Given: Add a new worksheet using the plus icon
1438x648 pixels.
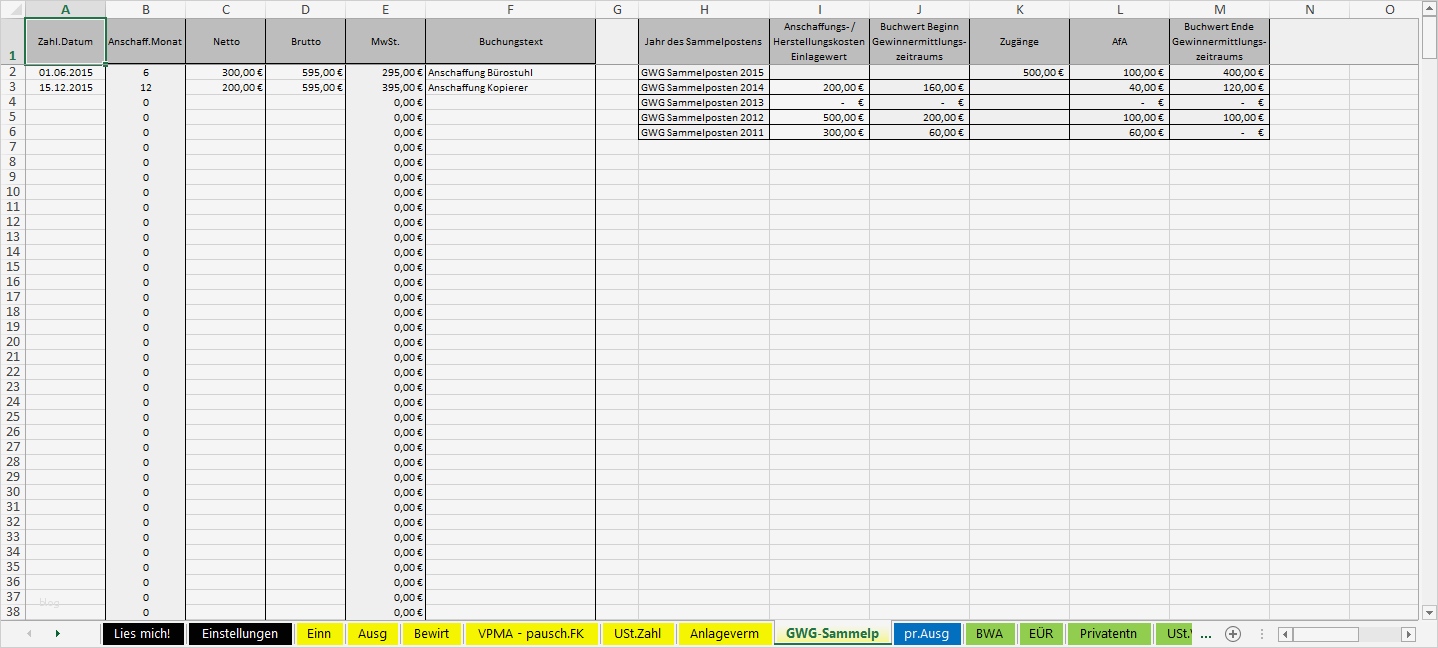Looking at the screenshot, I should click(x=1232, y=632).
